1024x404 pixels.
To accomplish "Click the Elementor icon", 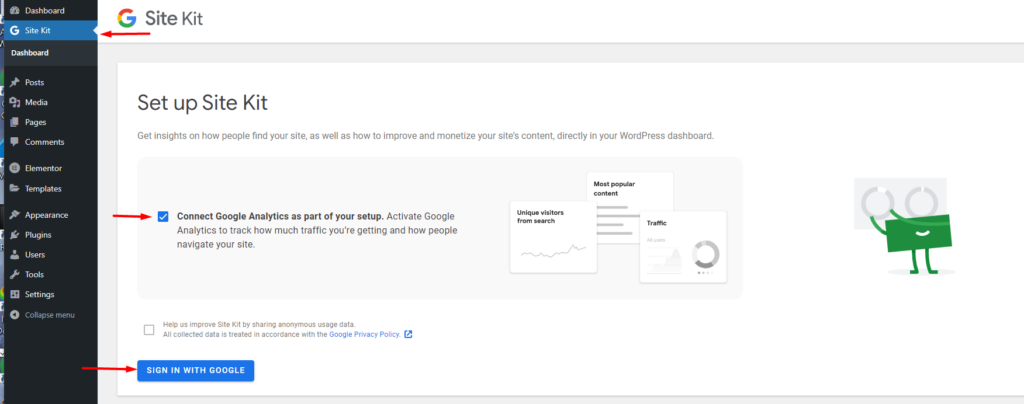I will click(x=14, y=168).
